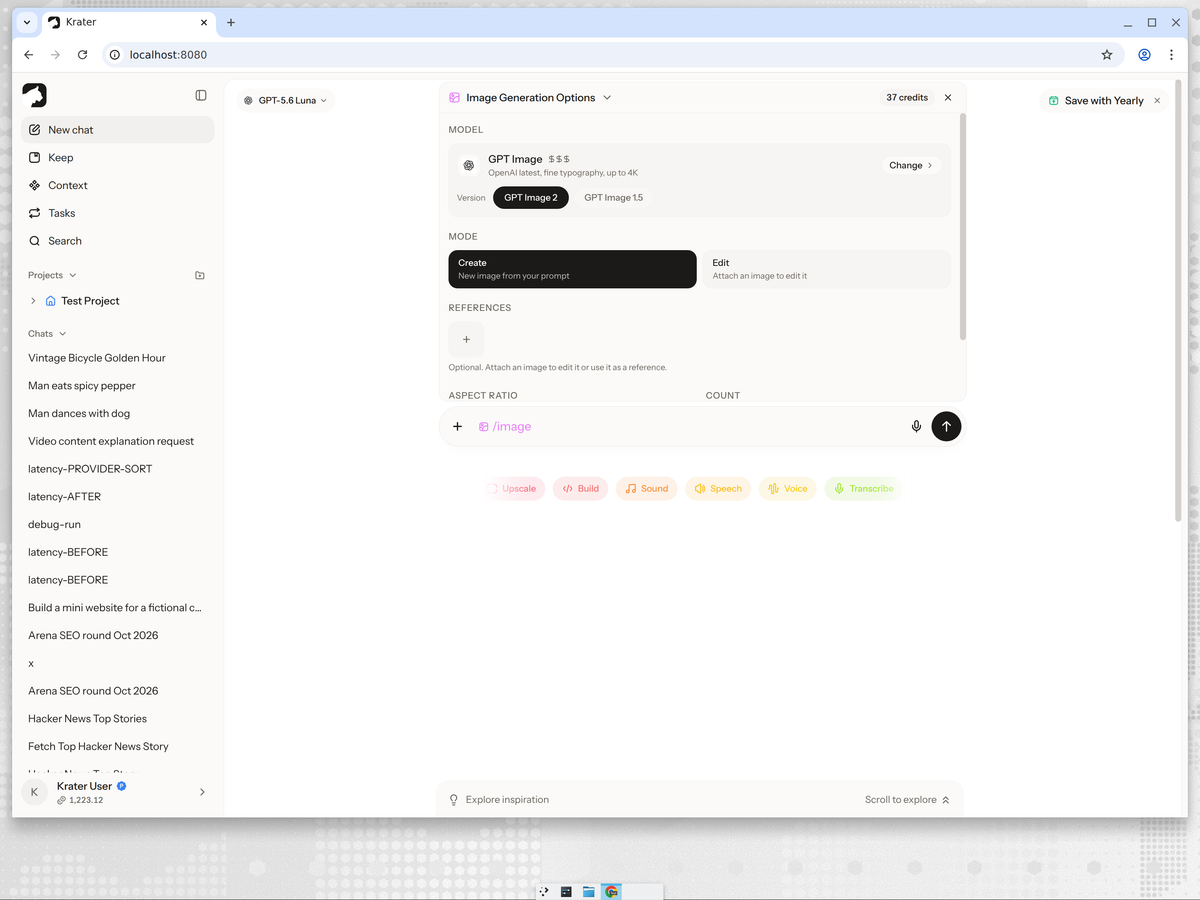Open the Chrome three-dot menu
1200x900 pixels.
coord(1171,55)
